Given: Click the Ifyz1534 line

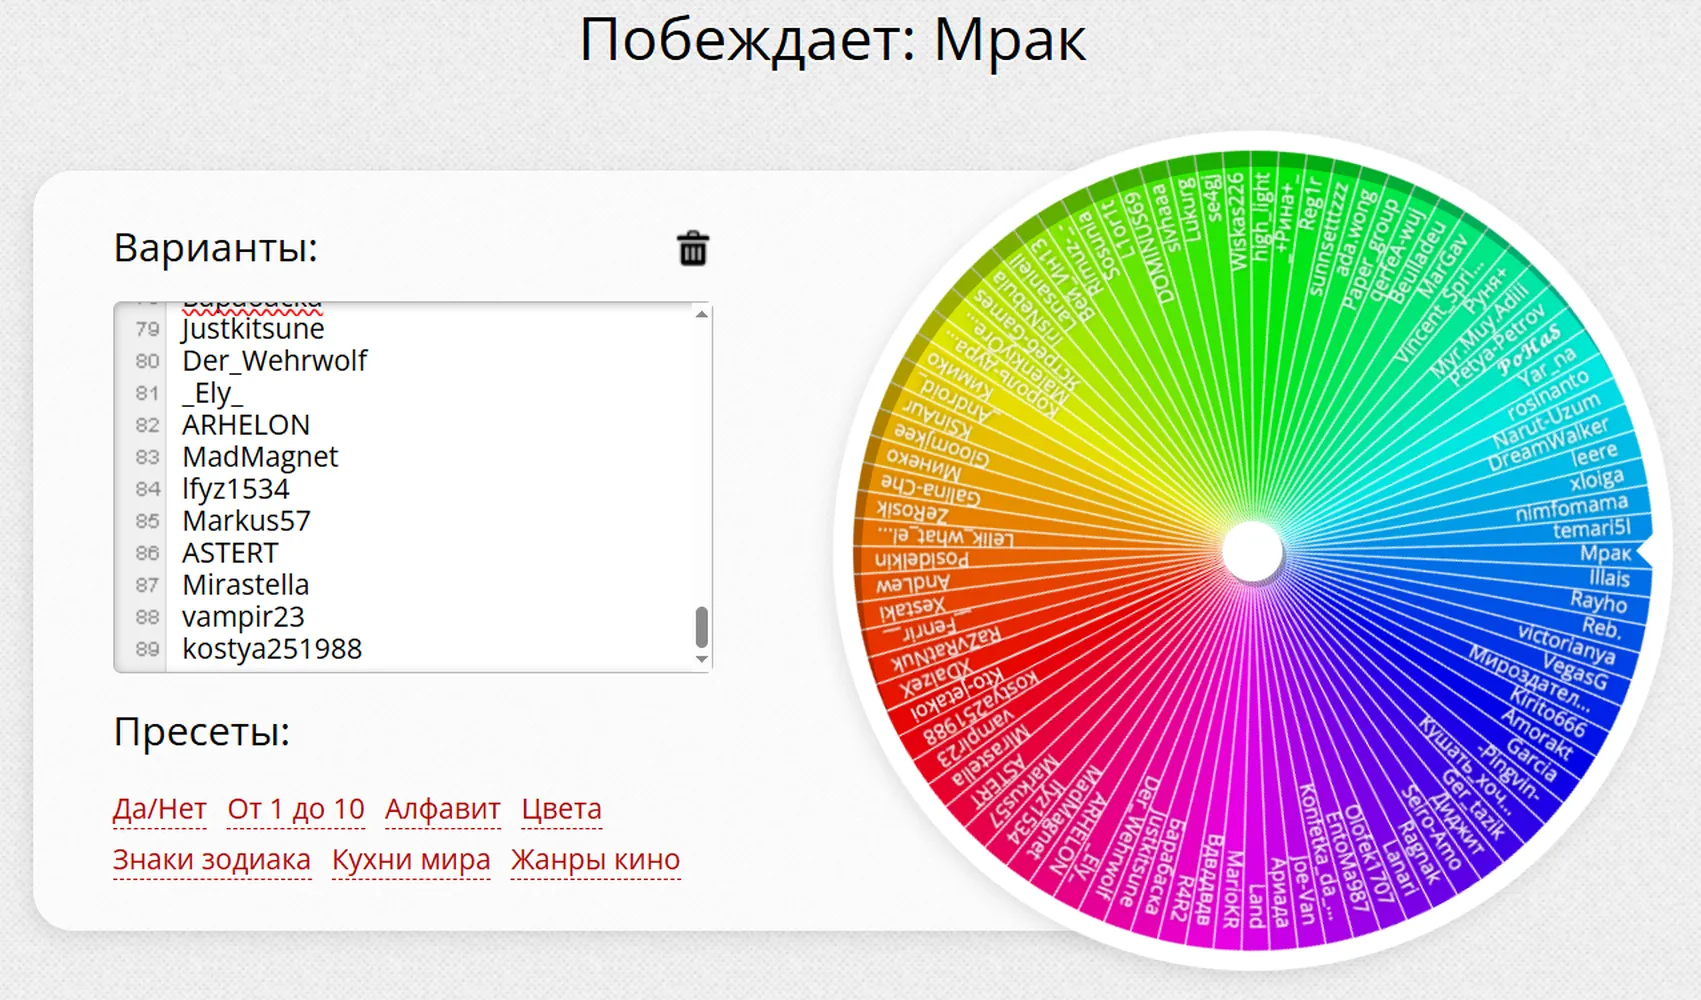Looking at the screenshot, I should [x=236, y=488].
